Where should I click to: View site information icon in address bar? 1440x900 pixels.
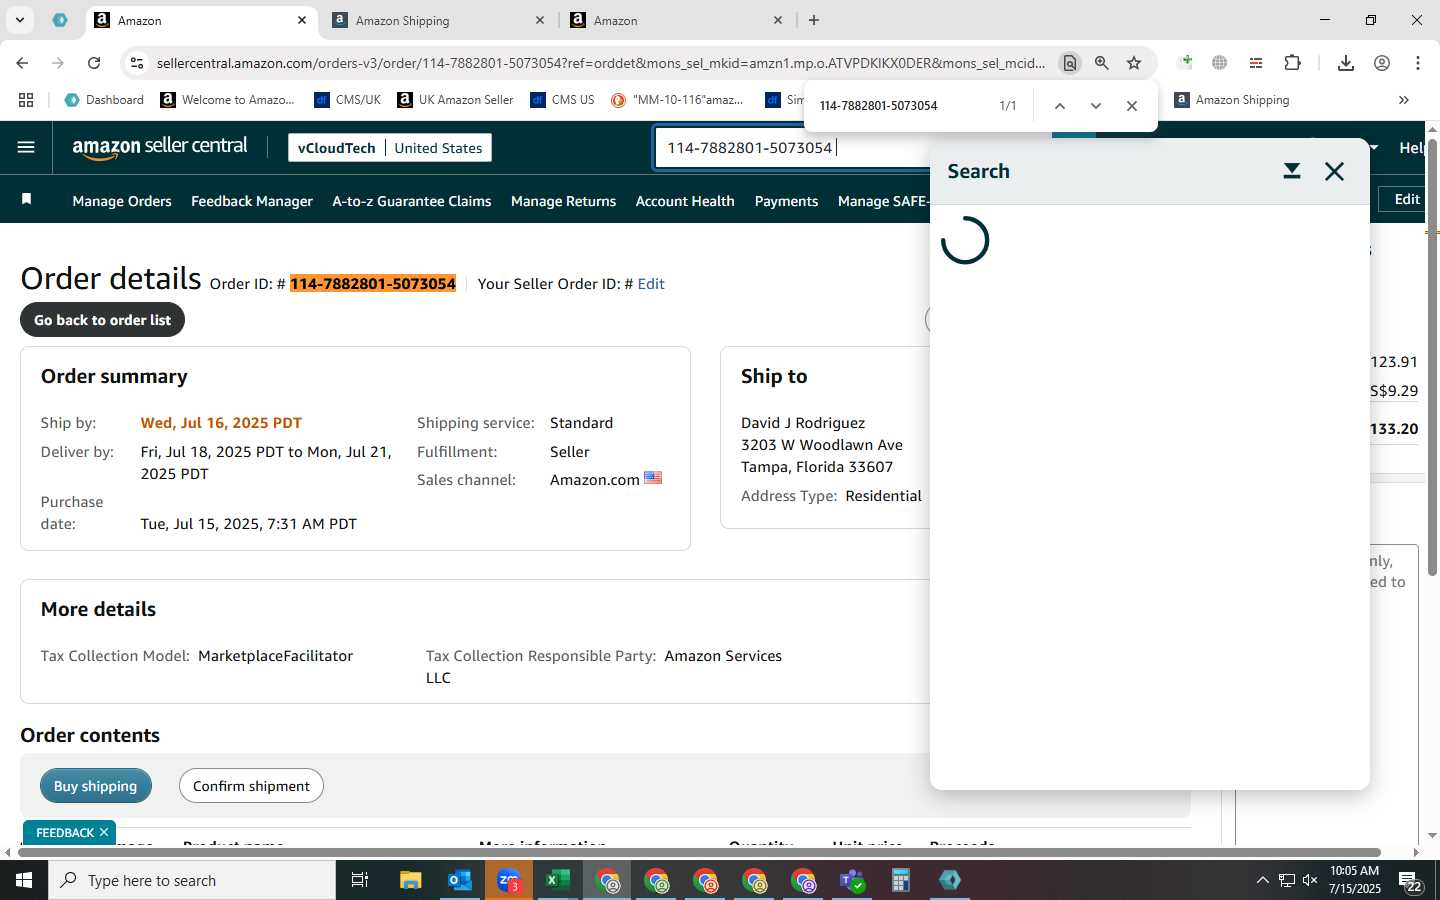click(137, 63)
